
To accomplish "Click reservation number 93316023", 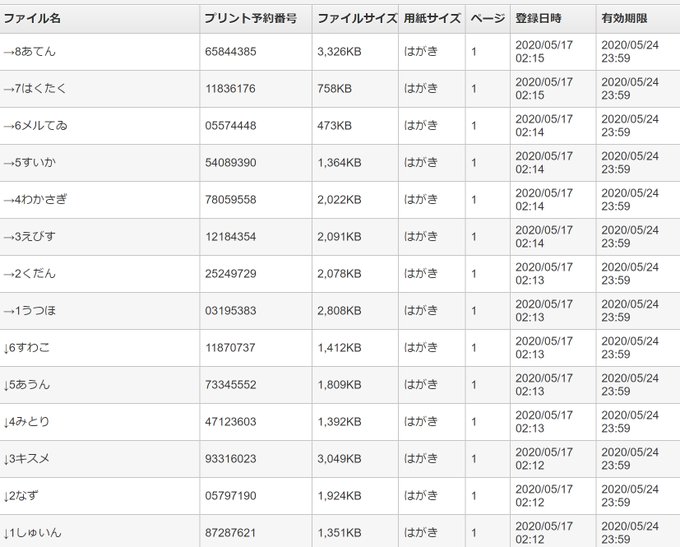I will (x=231, y=459).
